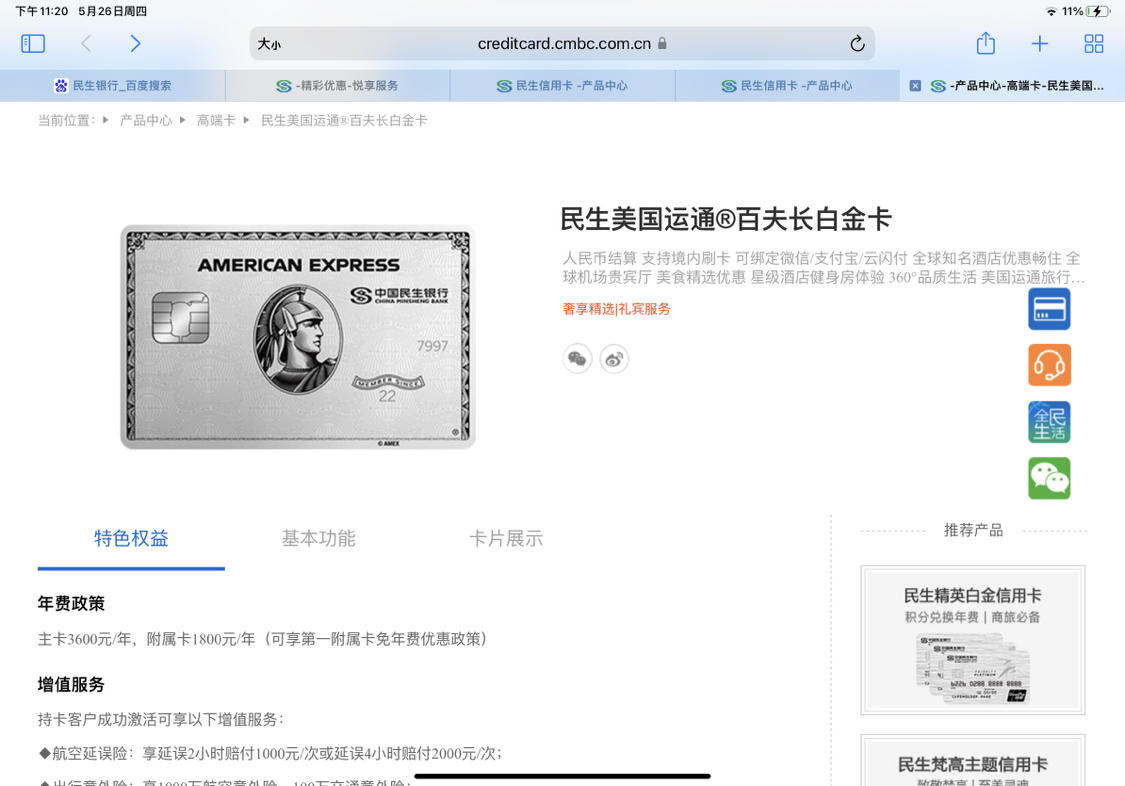Switch to 精彩优惠-悦享服务 tab

(x=338, y=85)
